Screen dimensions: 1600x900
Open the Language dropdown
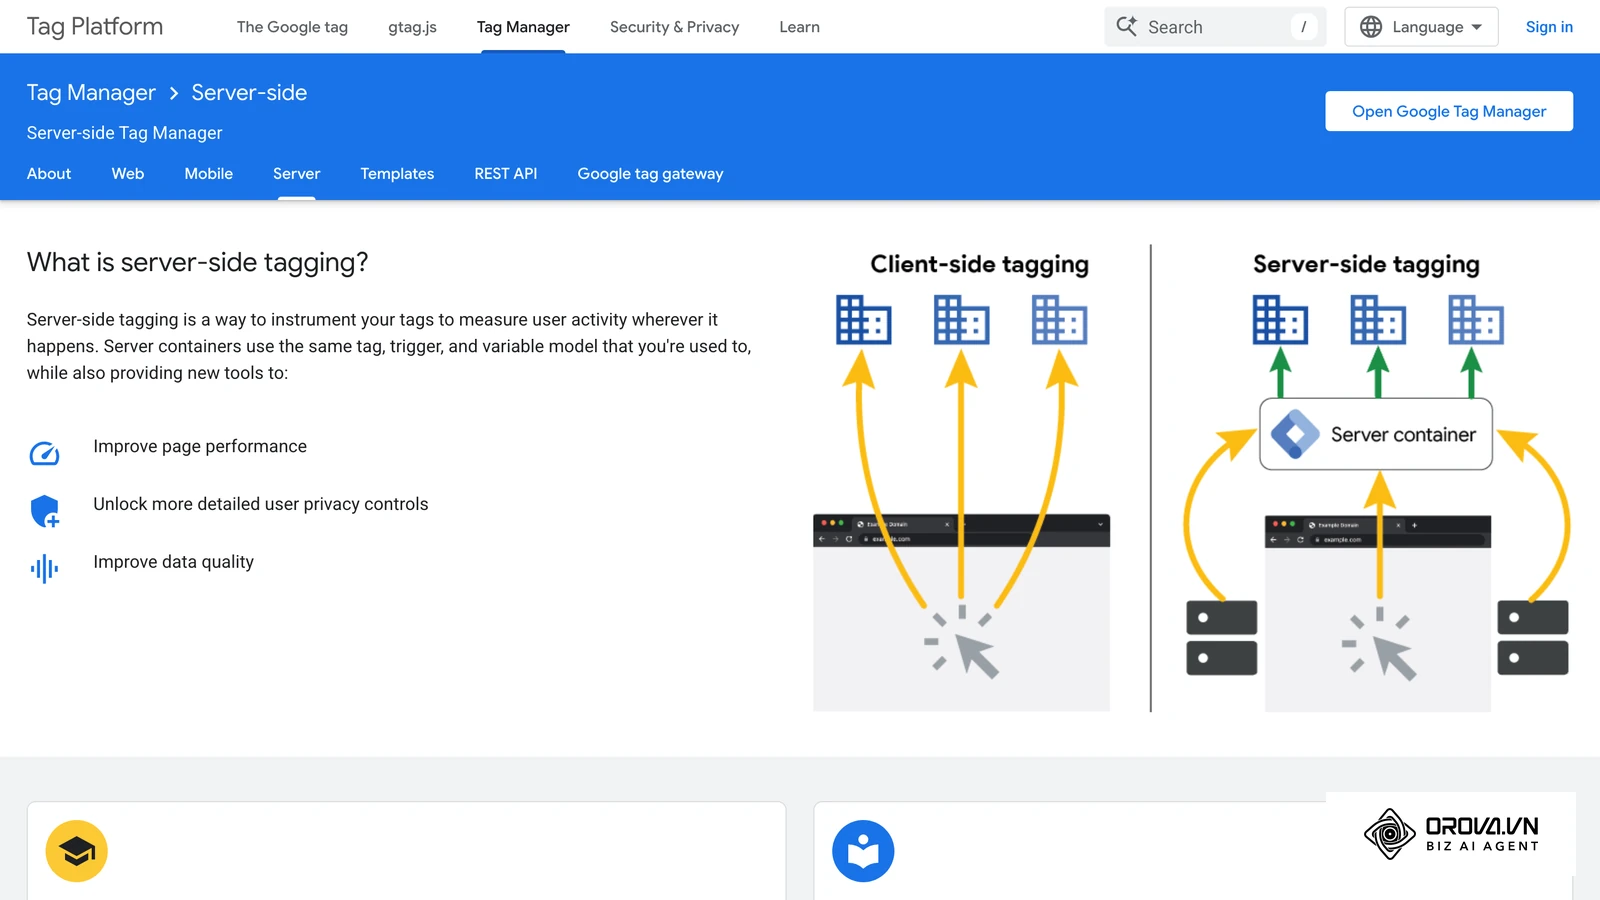click(x=1421, y=27)
